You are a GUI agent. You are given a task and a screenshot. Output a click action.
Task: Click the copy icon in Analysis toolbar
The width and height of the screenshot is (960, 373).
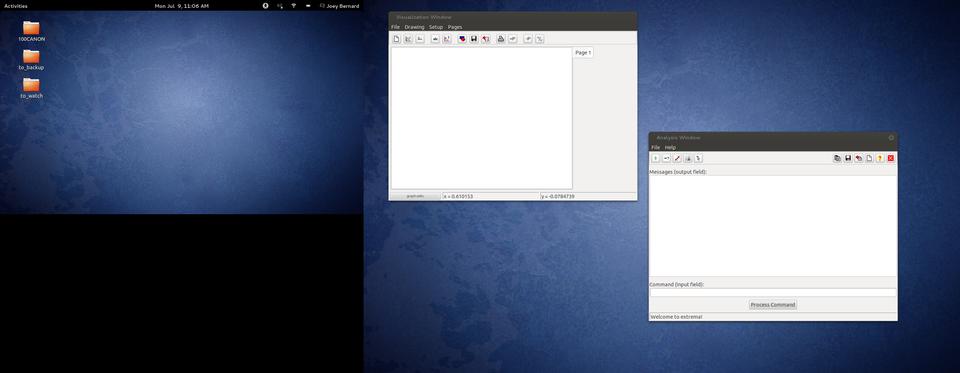[x=837, y=158]
